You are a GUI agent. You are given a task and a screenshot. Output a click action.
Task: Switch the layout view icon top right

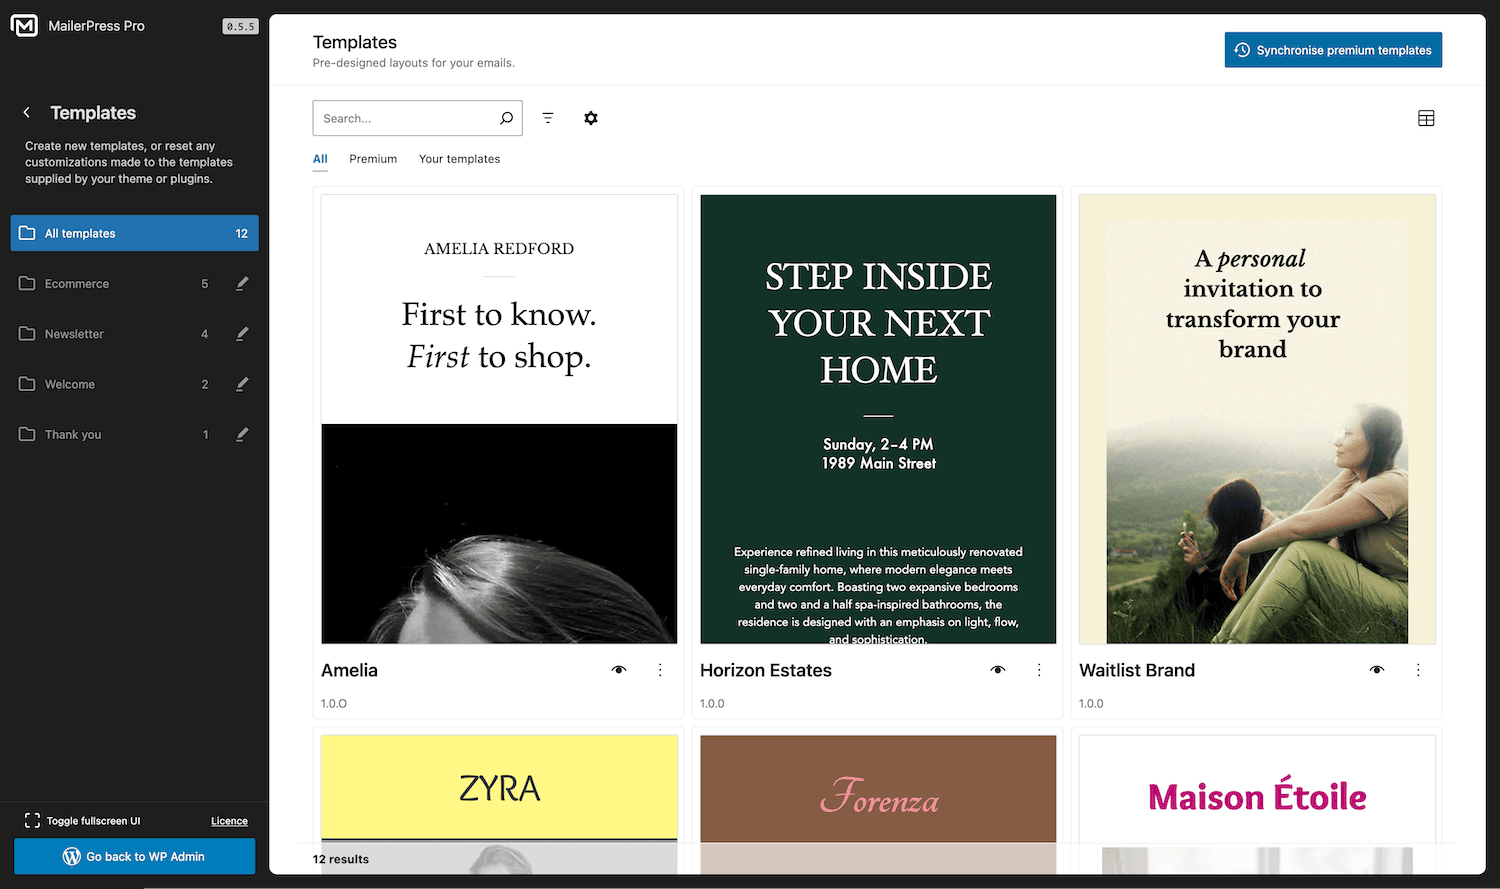pyautogui.click(x=1425, y=117)
